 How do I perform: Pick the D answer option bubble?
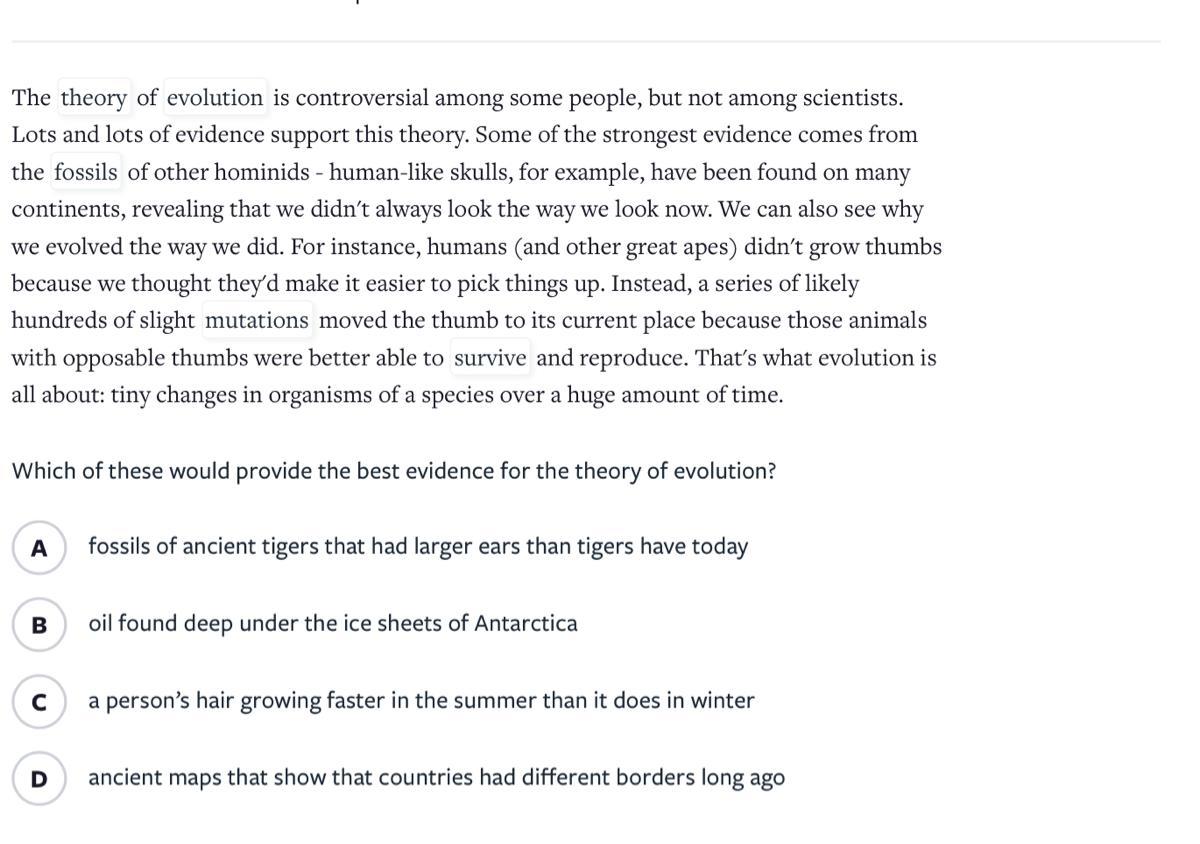(x=39, y=779)
